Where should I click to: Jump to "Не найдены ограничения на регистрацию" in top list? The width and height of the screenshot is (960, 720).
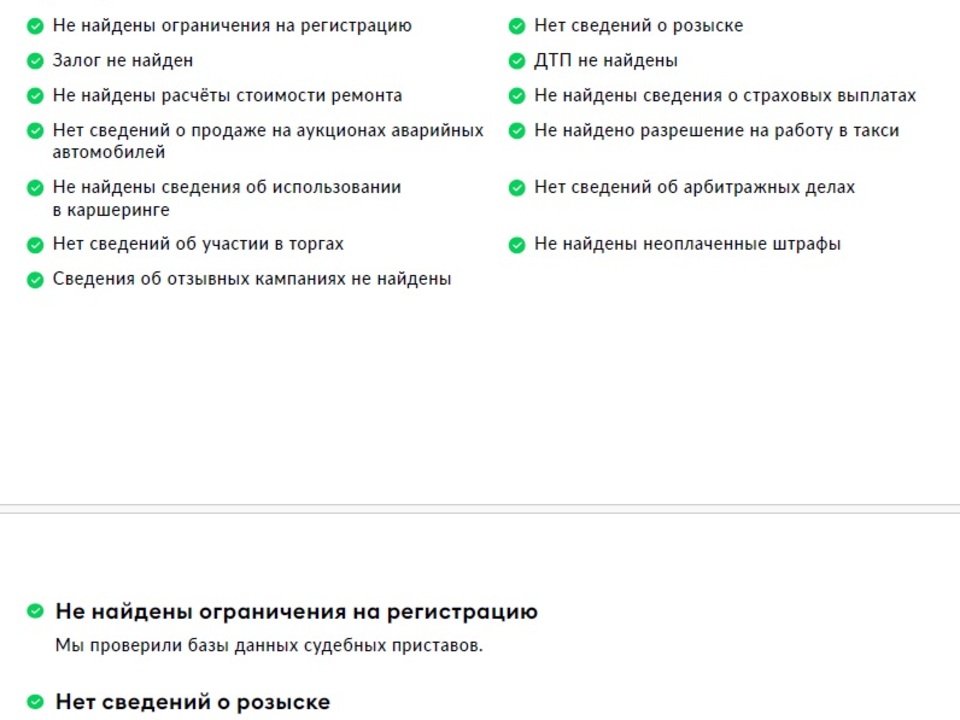[231, 26]
